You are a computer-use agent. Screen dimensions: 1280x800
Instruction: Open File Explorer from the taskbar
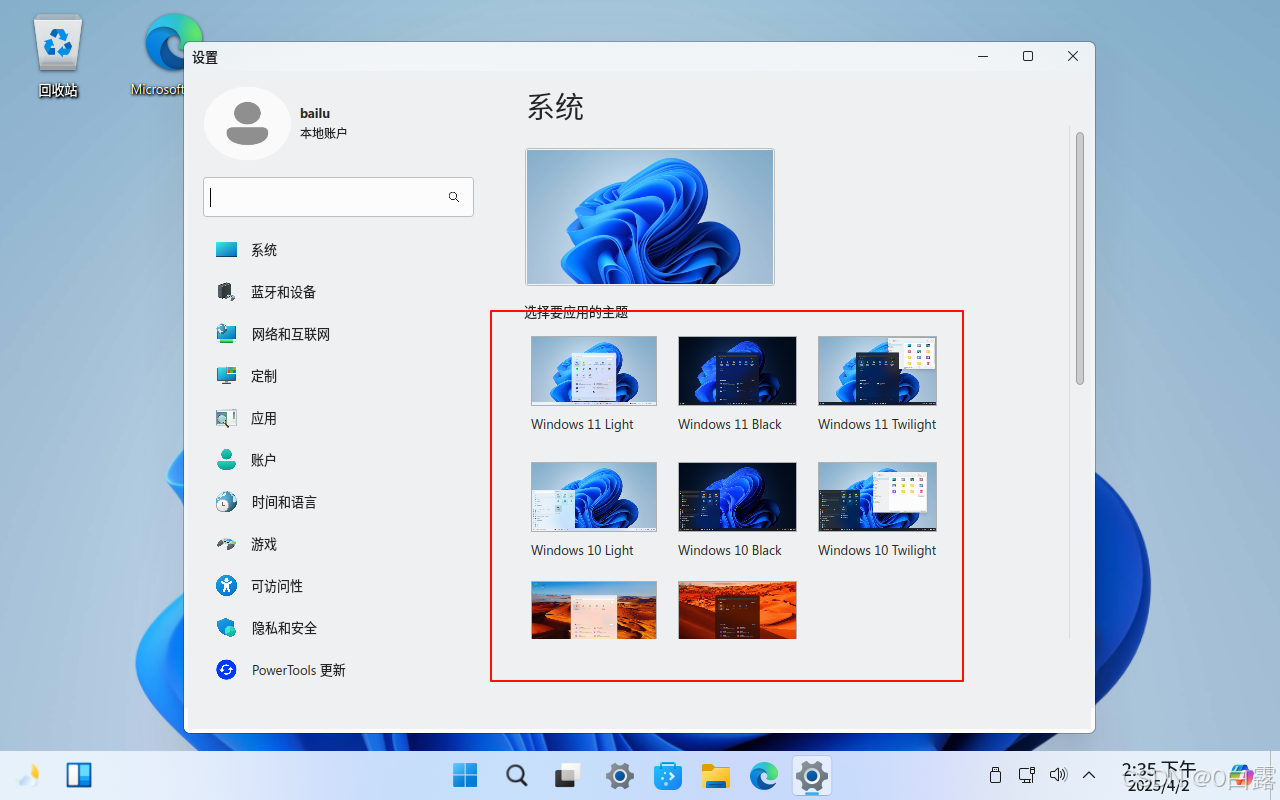tap(715, 775)
